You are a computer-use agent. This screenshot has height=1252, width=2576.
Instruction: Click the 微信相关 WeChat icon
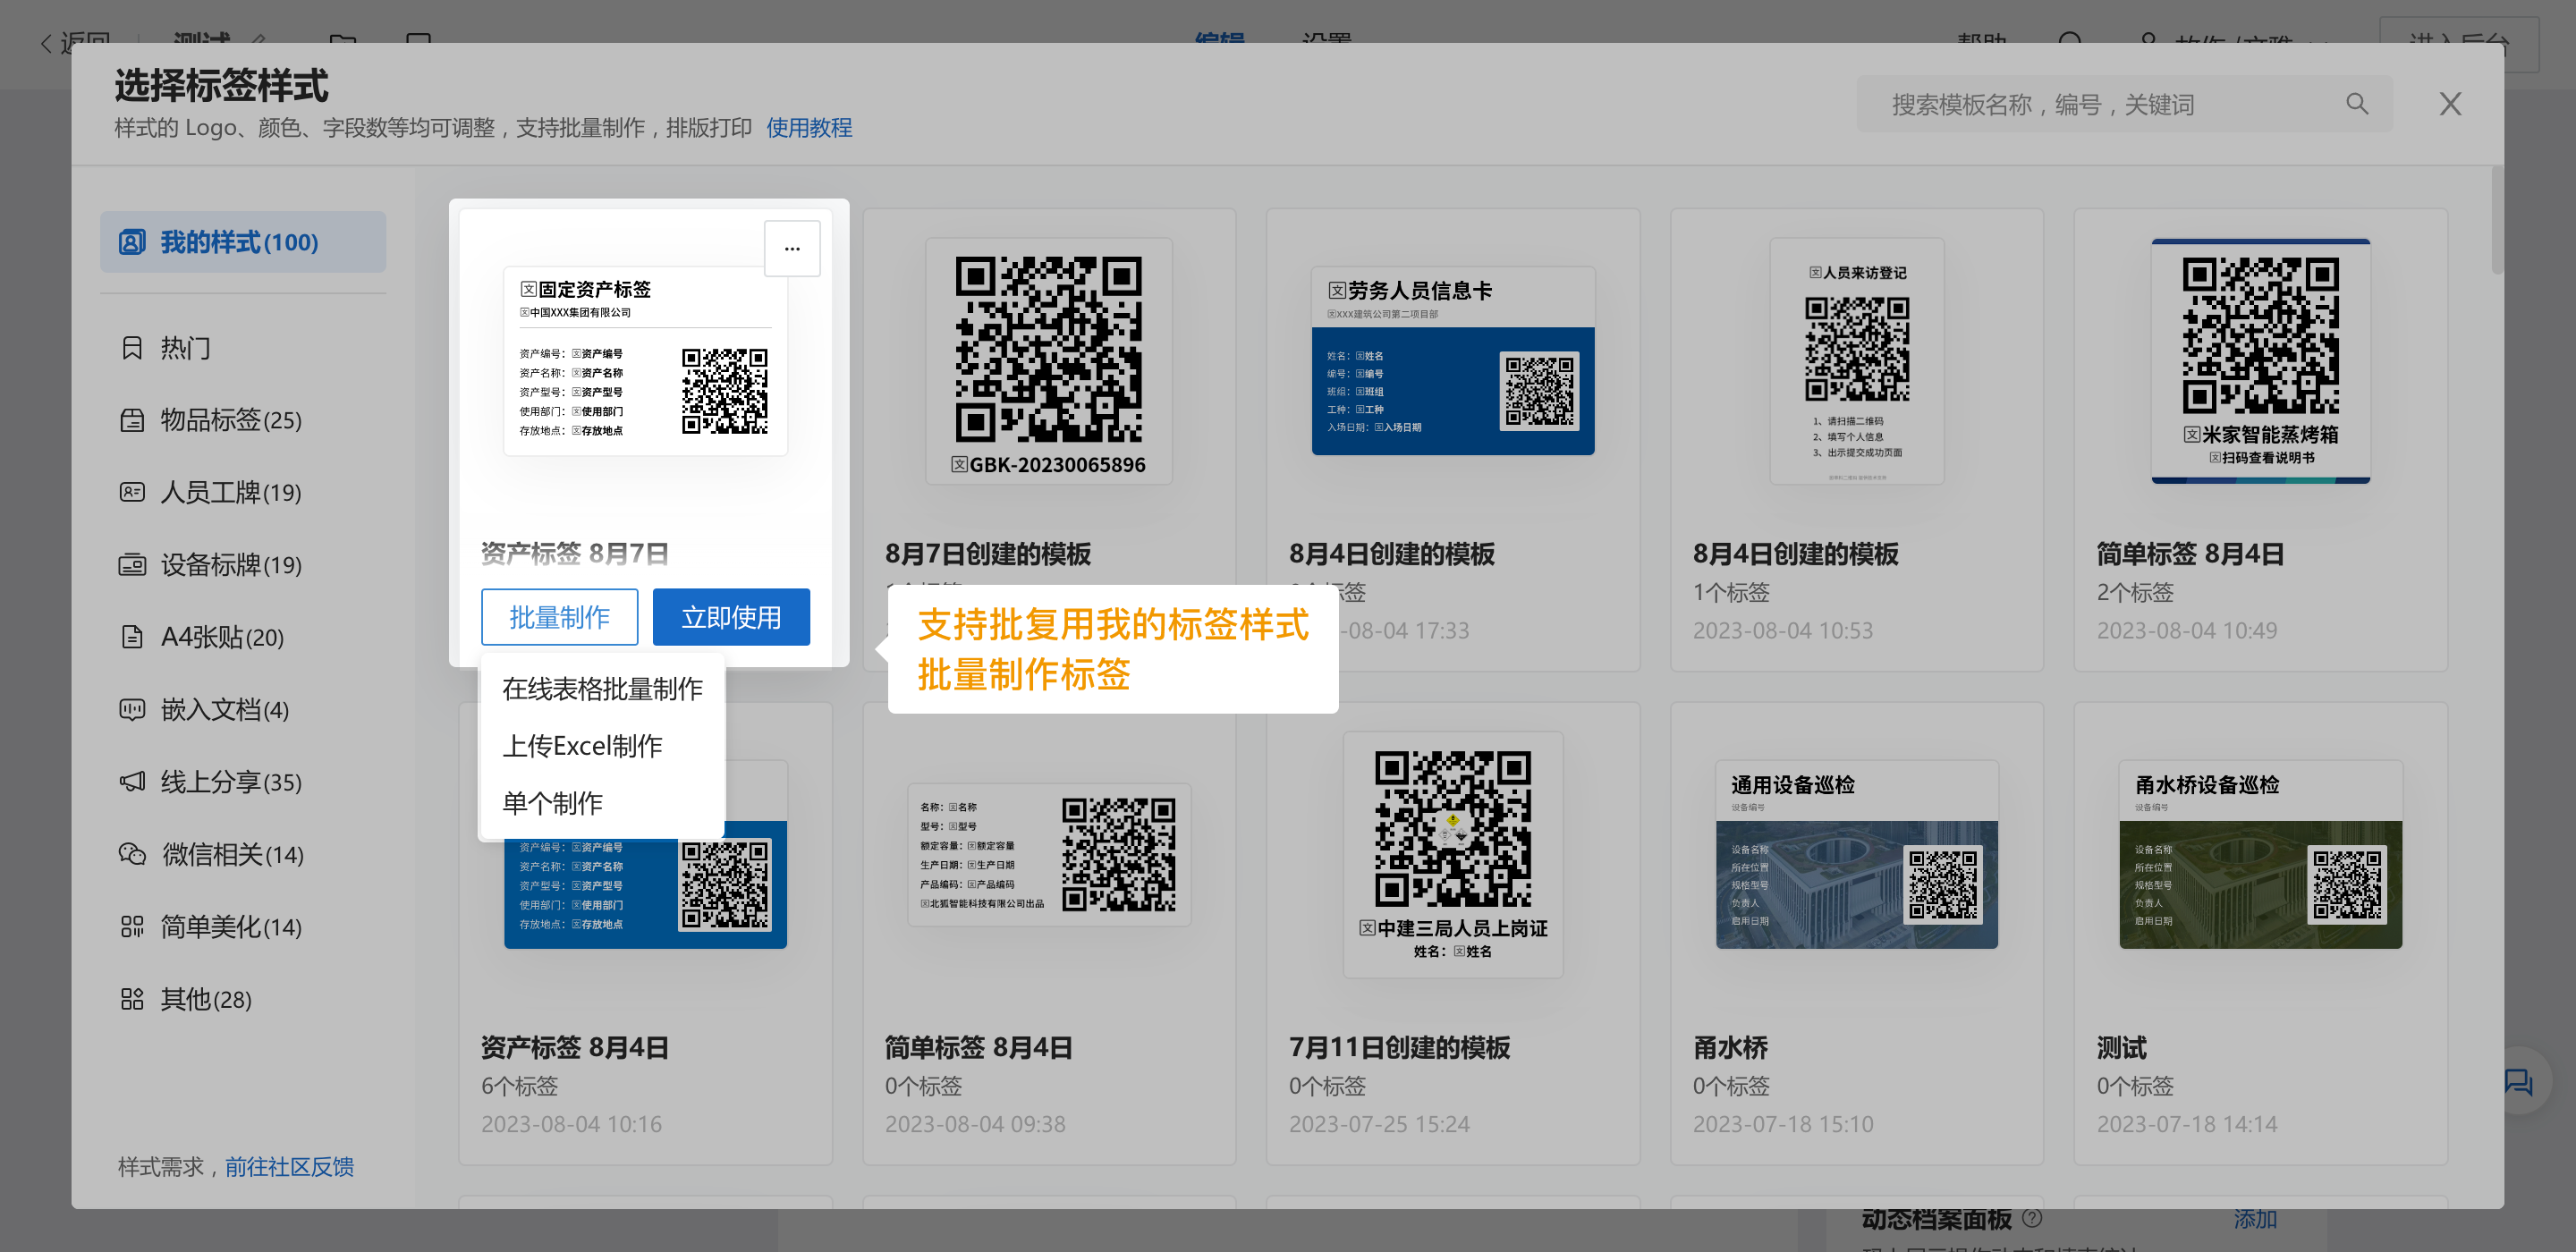[x=132, y=854]
